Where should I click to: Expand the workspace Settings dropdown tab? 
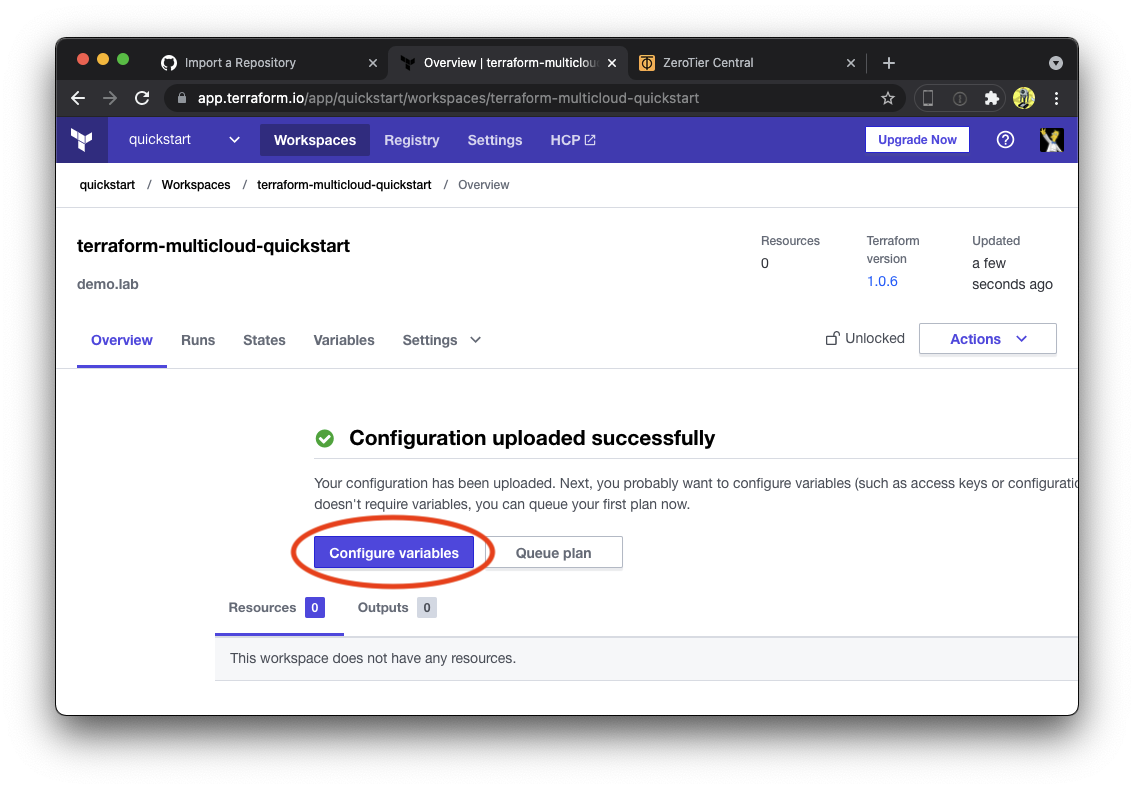441,340
